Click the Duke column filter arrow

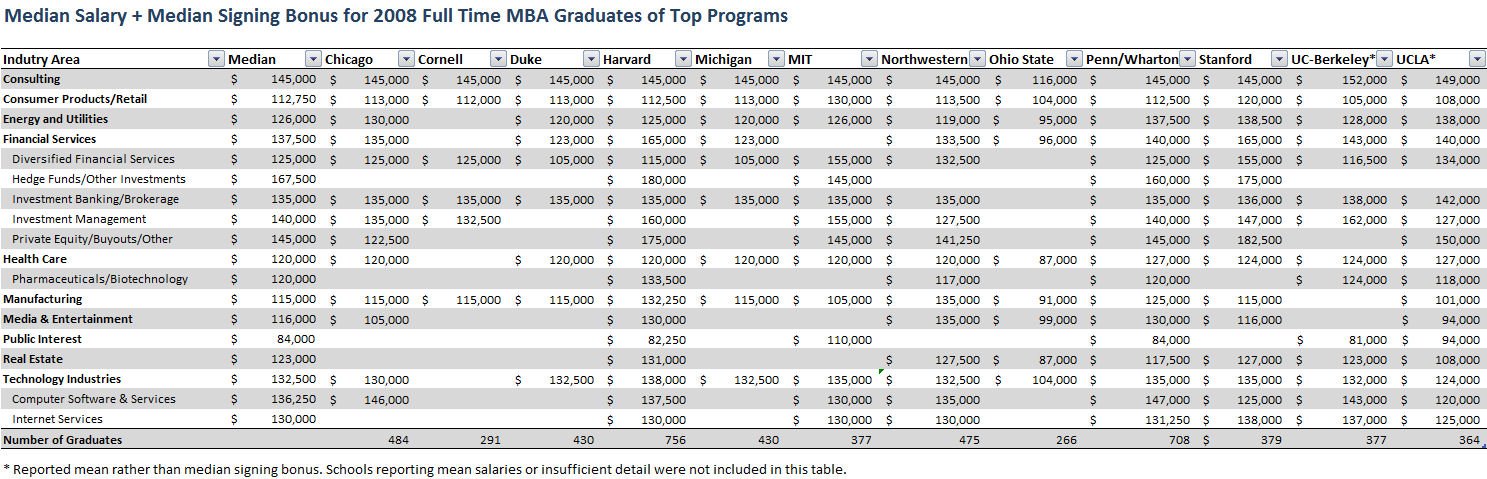coord(591,59)
